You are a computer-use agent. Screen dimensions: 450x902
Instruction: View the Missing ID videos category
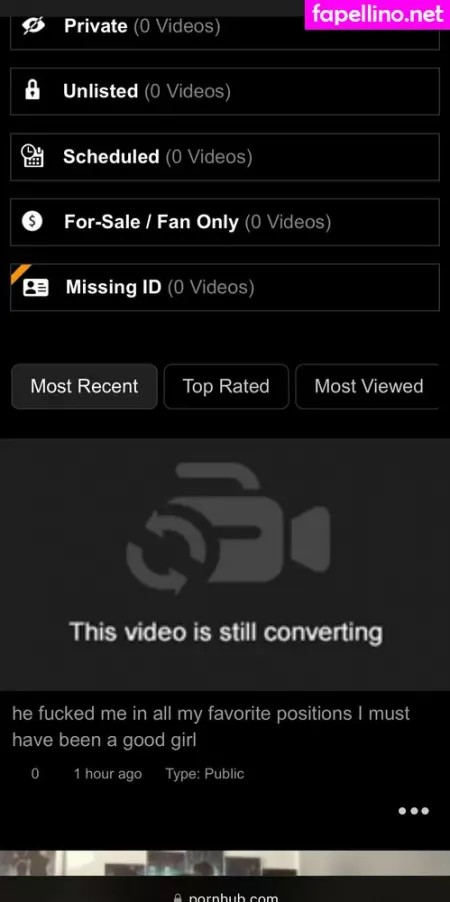click(x=225, y=287)
